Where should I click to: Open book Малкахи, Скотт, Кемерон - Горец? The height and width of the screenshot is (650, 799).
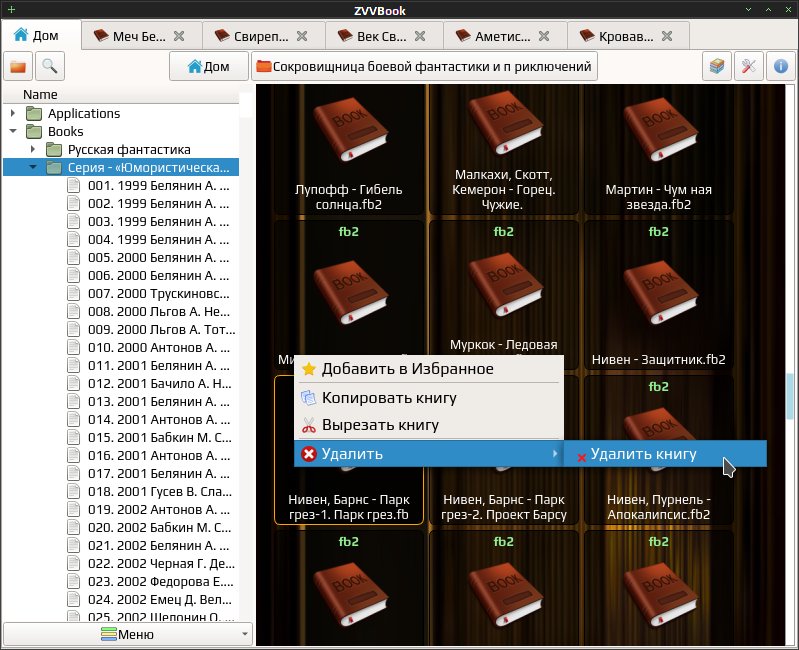(503, 150)
